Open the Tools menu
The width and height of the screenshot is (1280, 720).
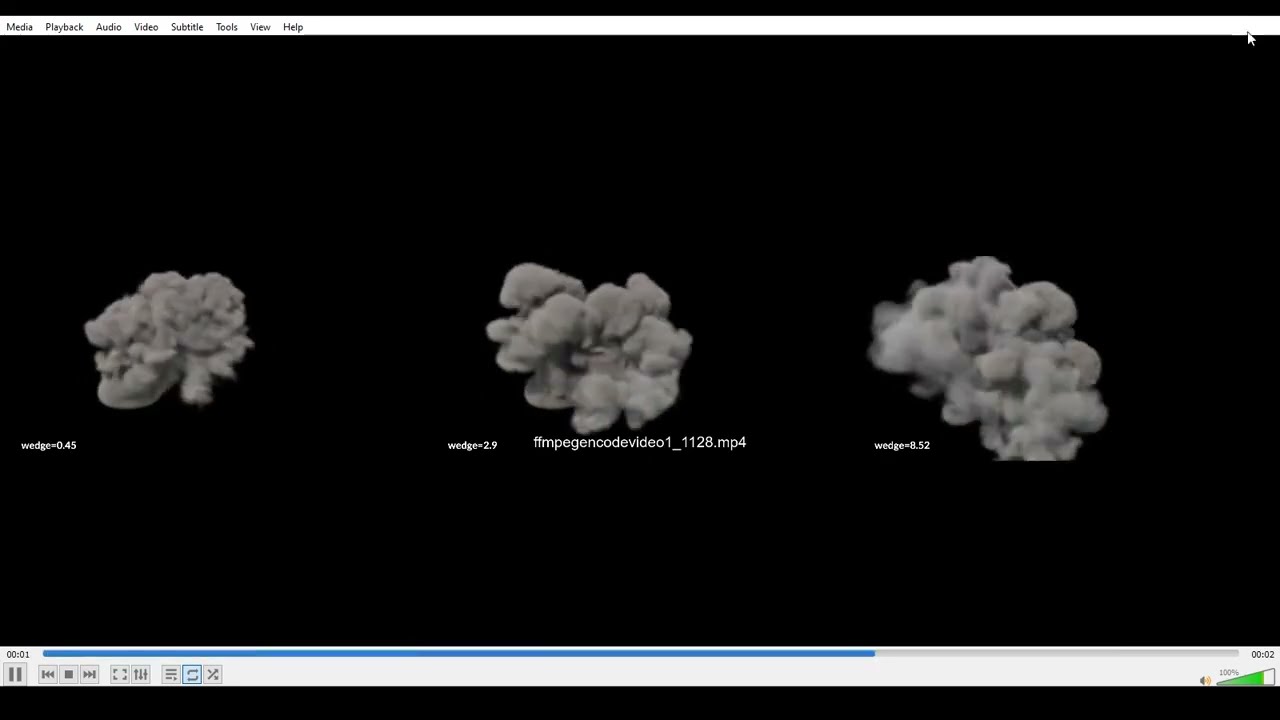click(x=227, y=27)
